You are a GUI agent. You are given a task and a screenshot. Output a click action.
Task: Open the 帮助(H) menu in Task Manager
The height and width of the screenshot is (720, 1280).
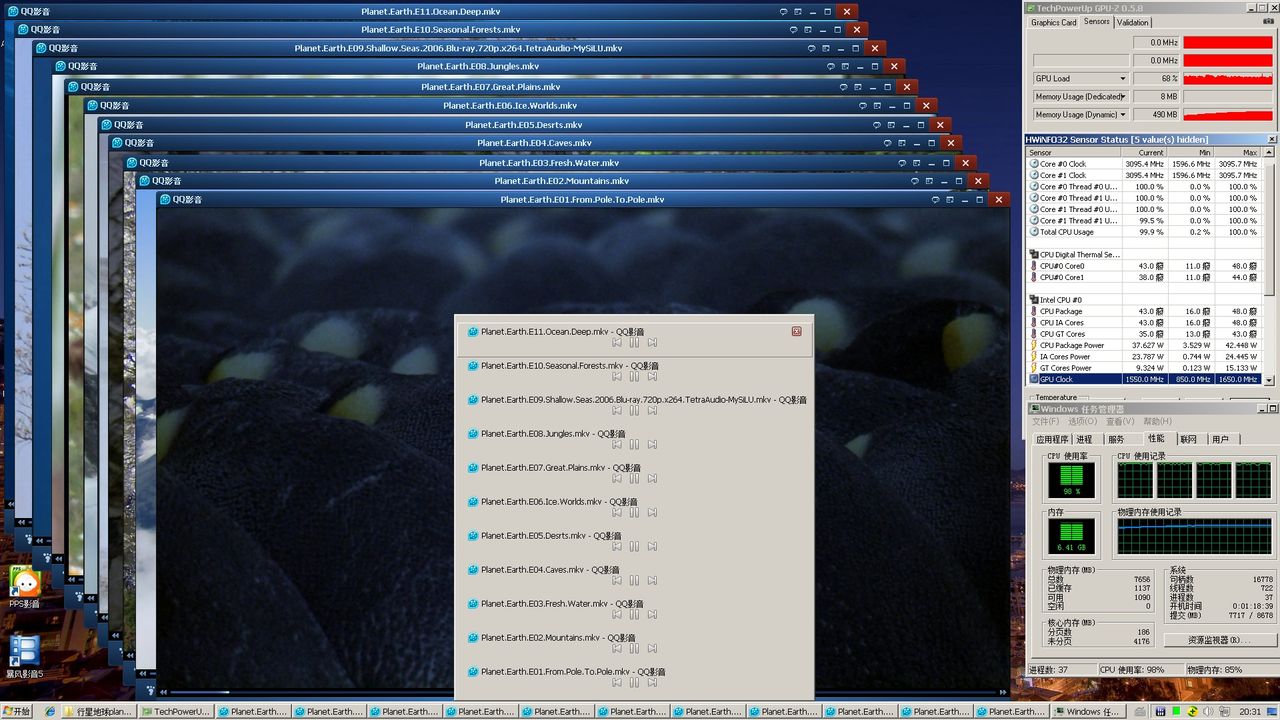click(1158, 422)
